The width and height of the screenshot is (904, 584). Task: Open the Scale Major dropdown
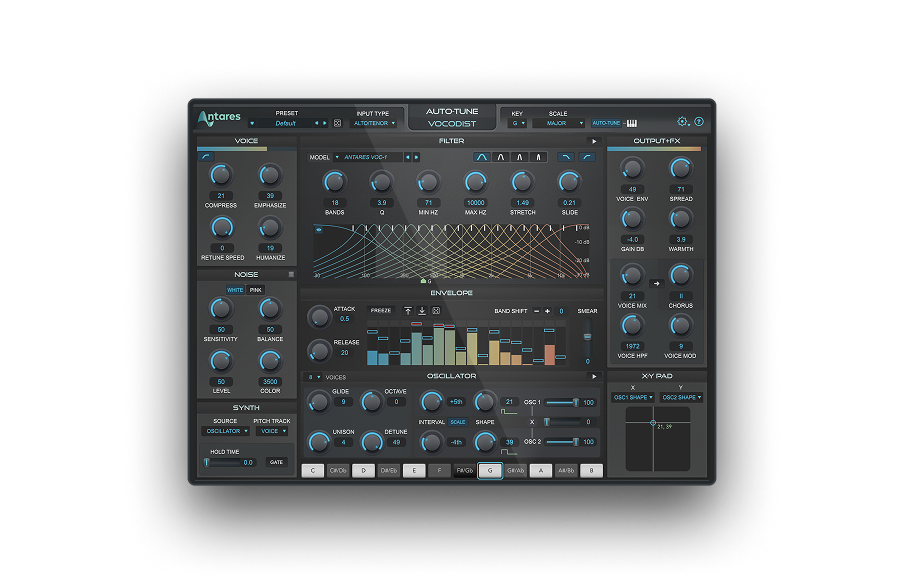tap(559, 123)
